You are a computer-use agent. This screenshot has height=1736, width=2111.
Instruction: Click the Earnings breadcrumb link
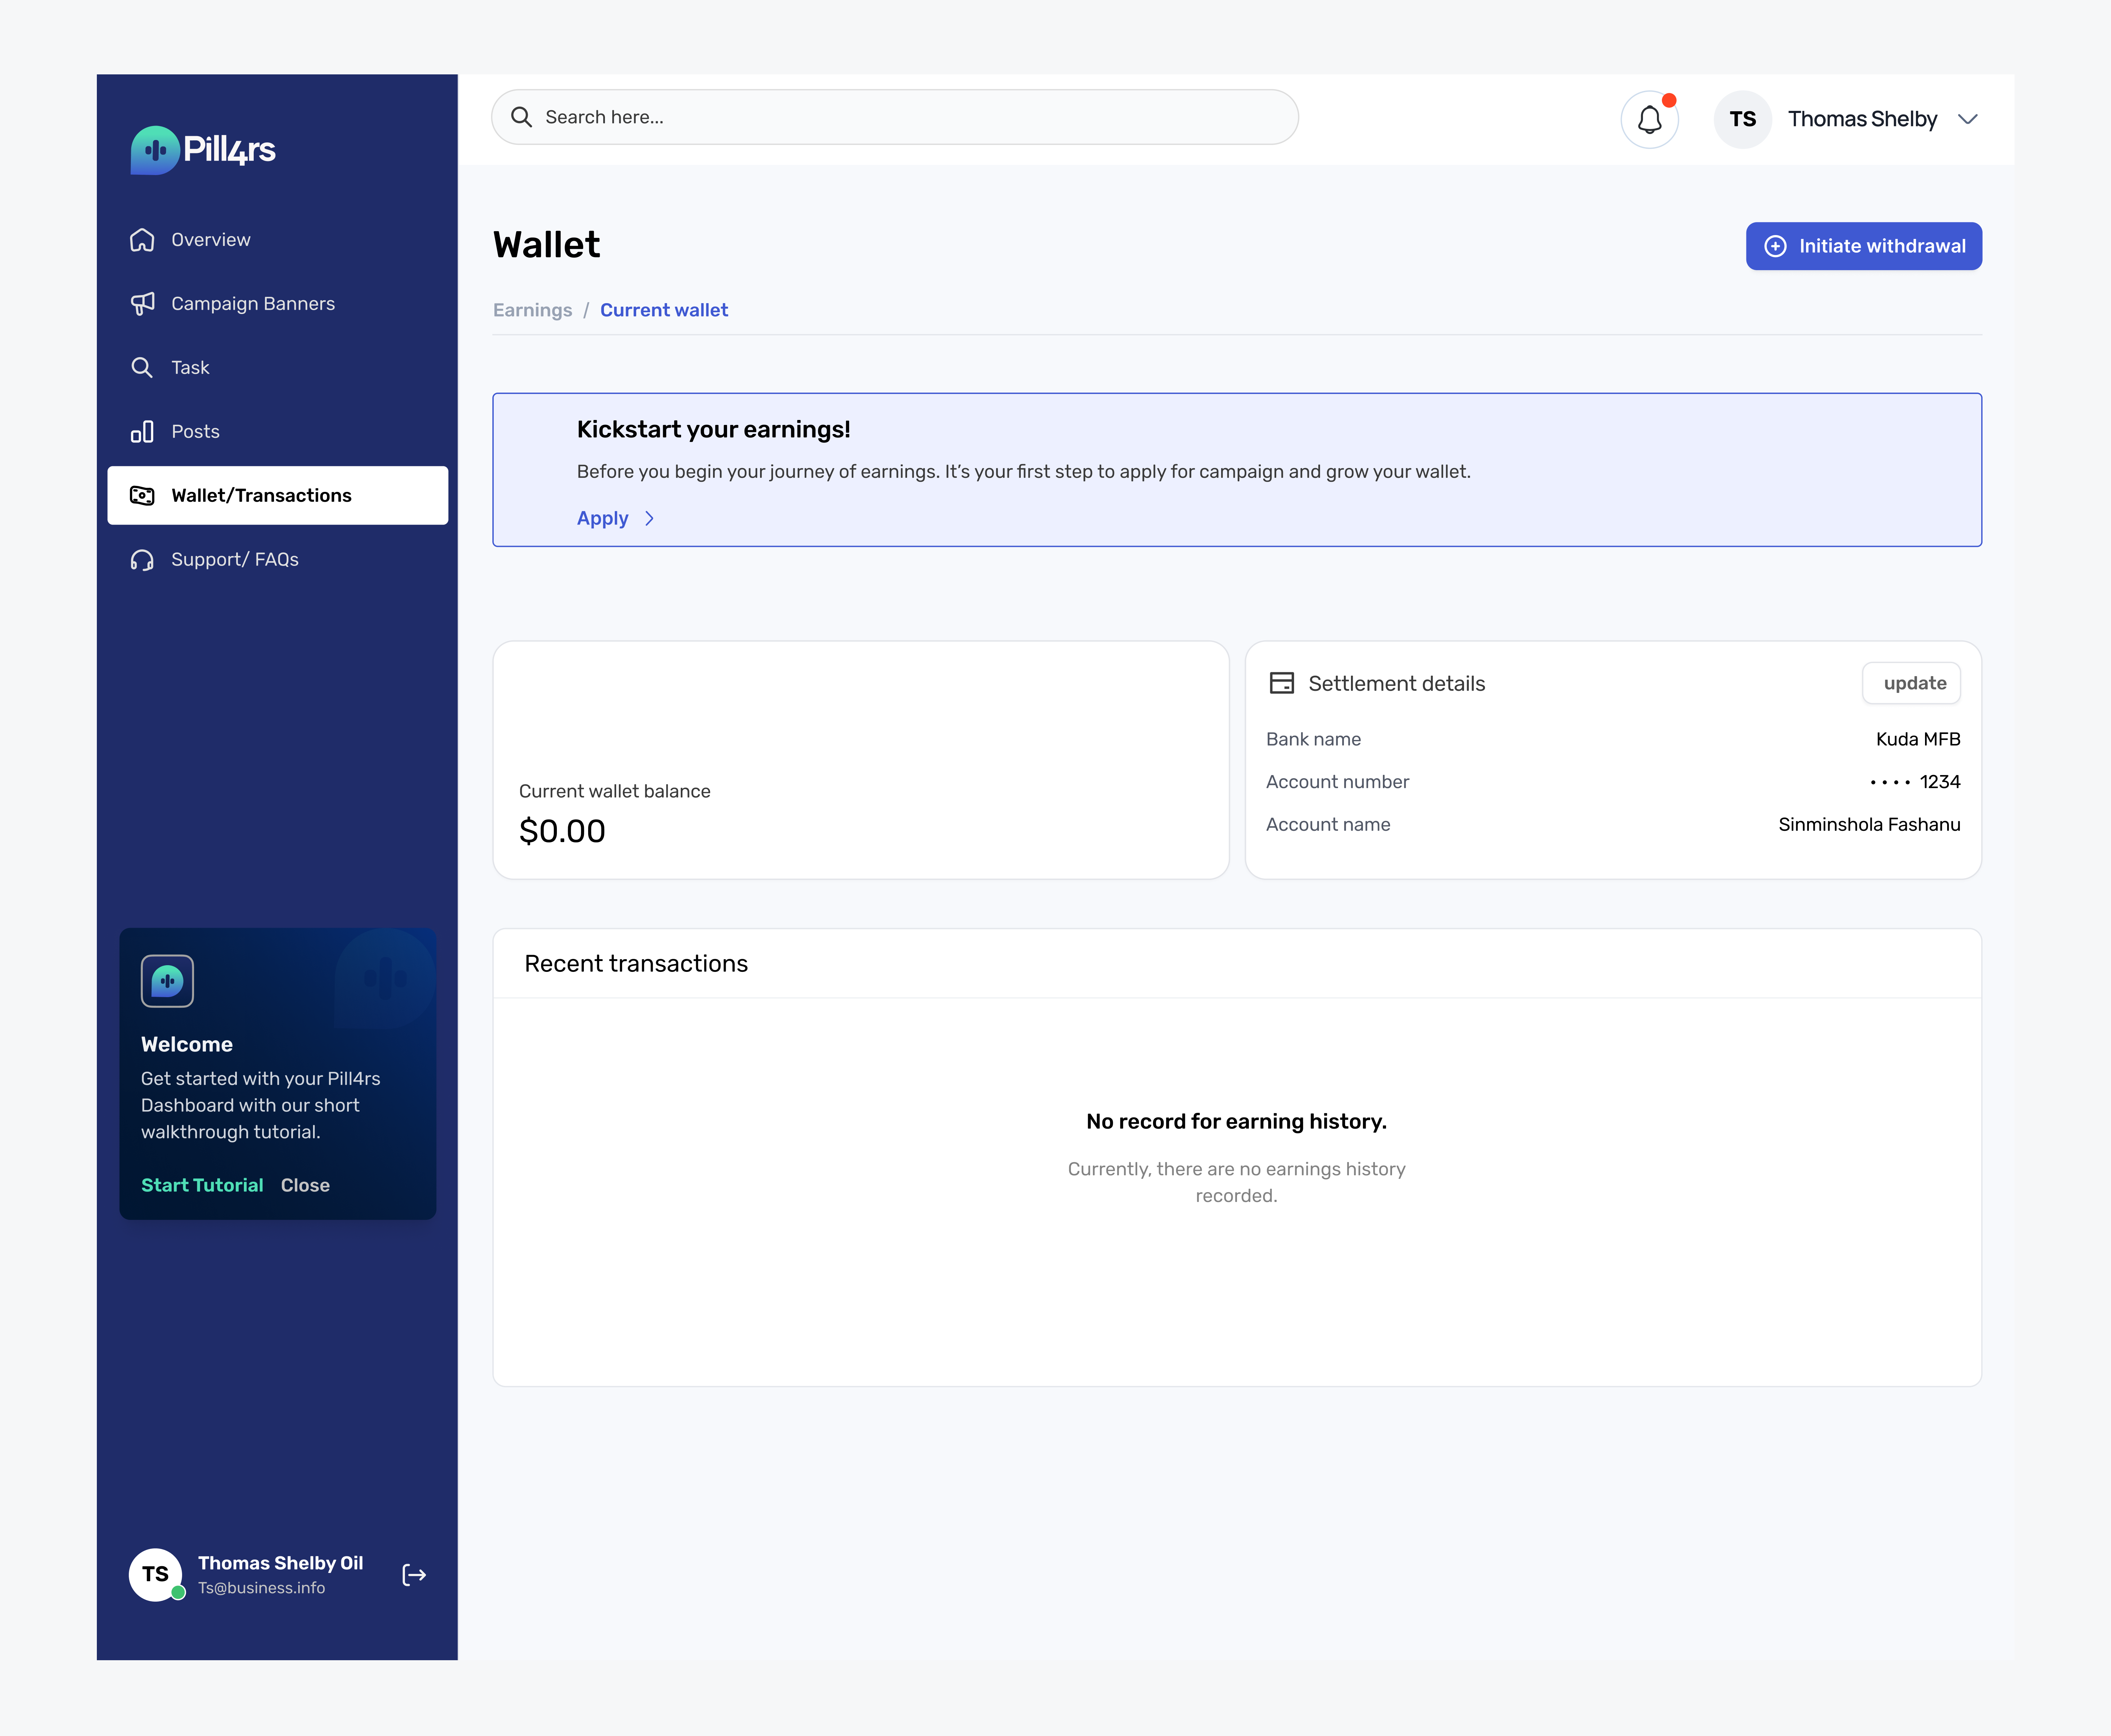point(532,310)
